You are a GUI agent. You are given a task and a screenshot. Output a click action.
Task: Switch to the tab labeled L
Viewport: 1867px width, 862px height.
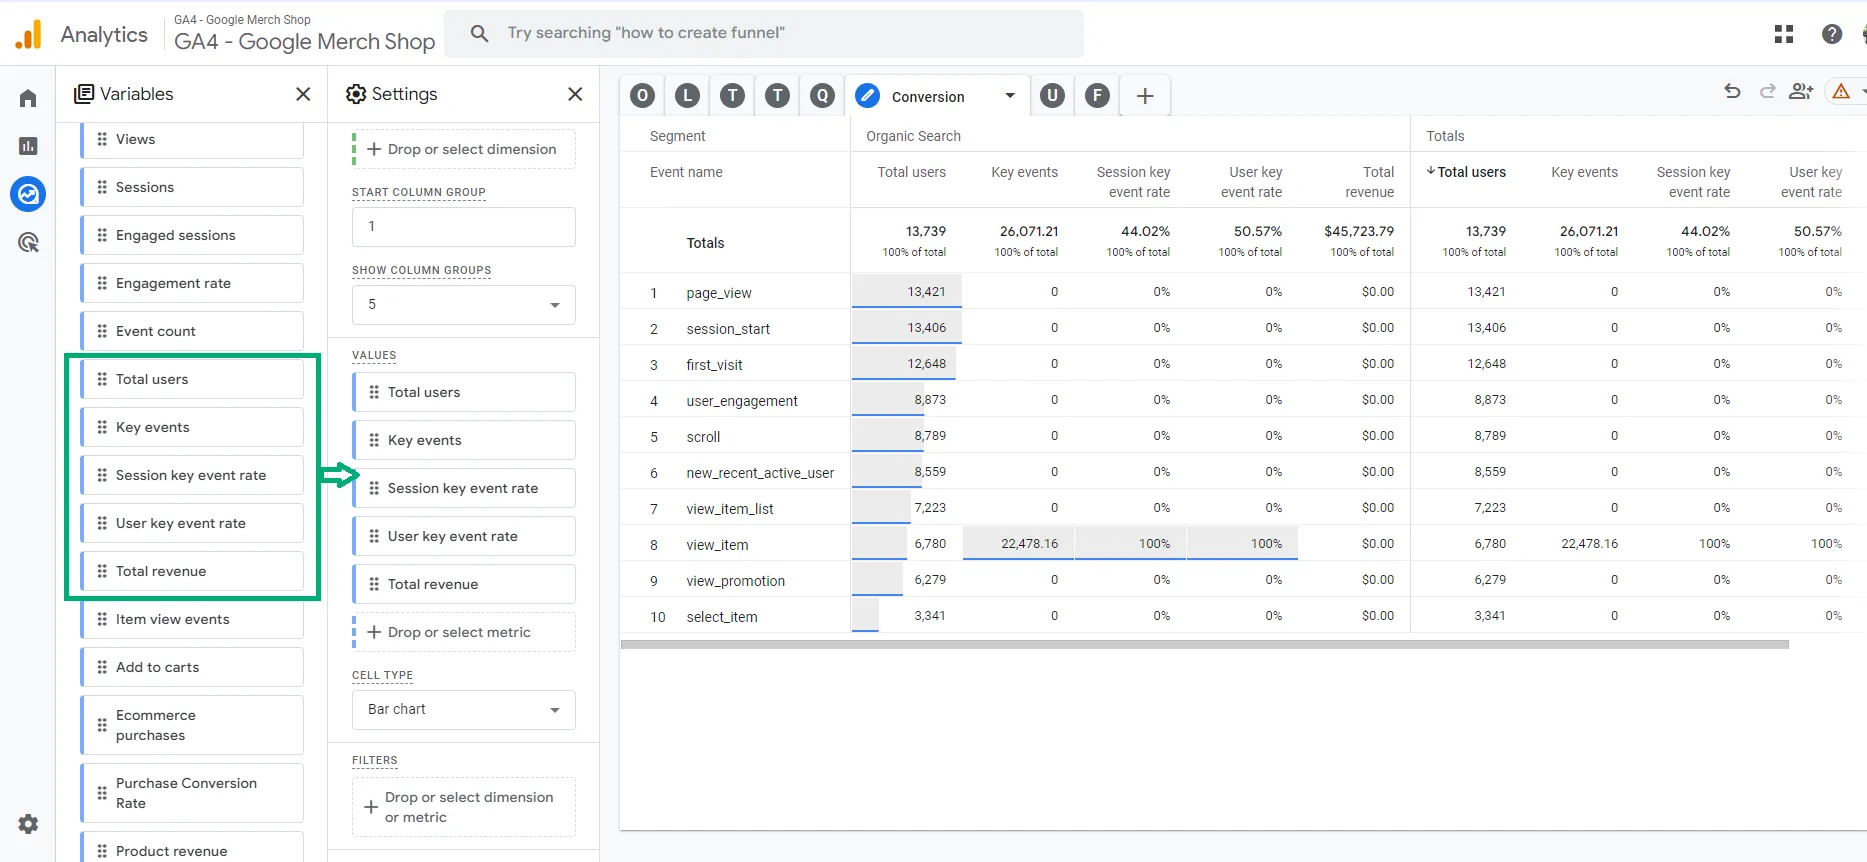point(687,96)
